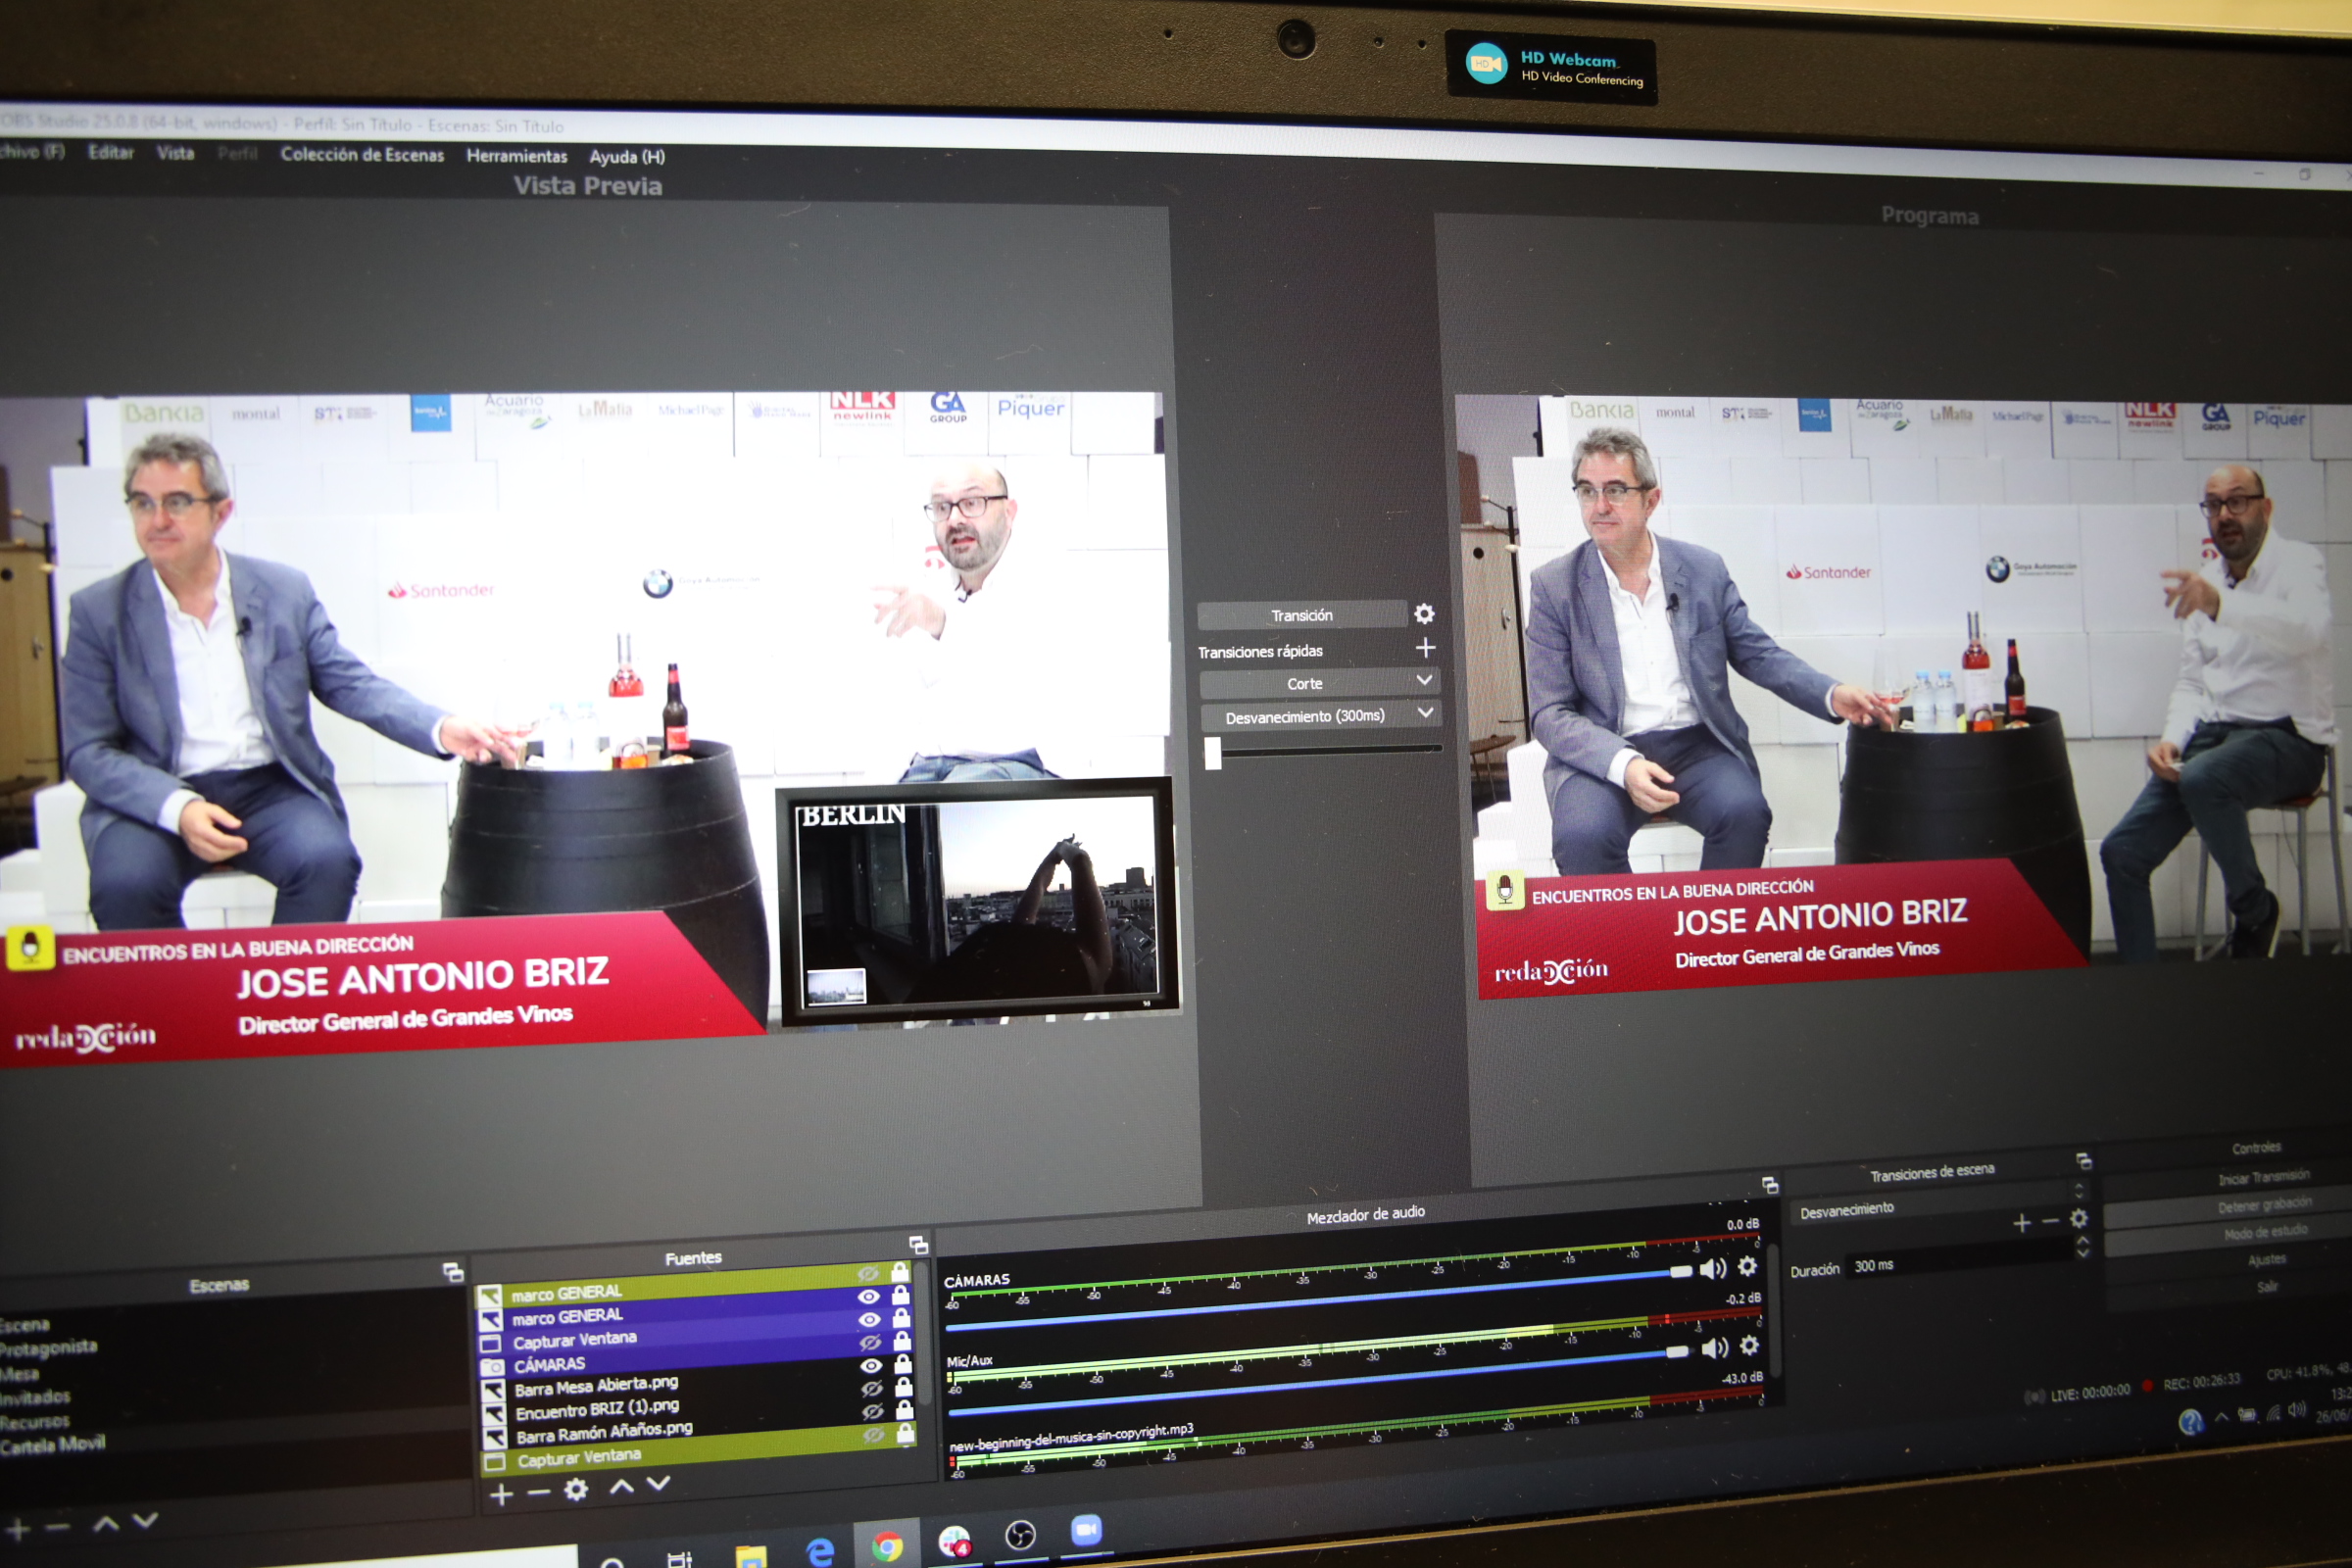This screenshot has width=2352, height=1568.
Task: Click Iniciar Transmisión in Controles
Action: point(2264,1177)
